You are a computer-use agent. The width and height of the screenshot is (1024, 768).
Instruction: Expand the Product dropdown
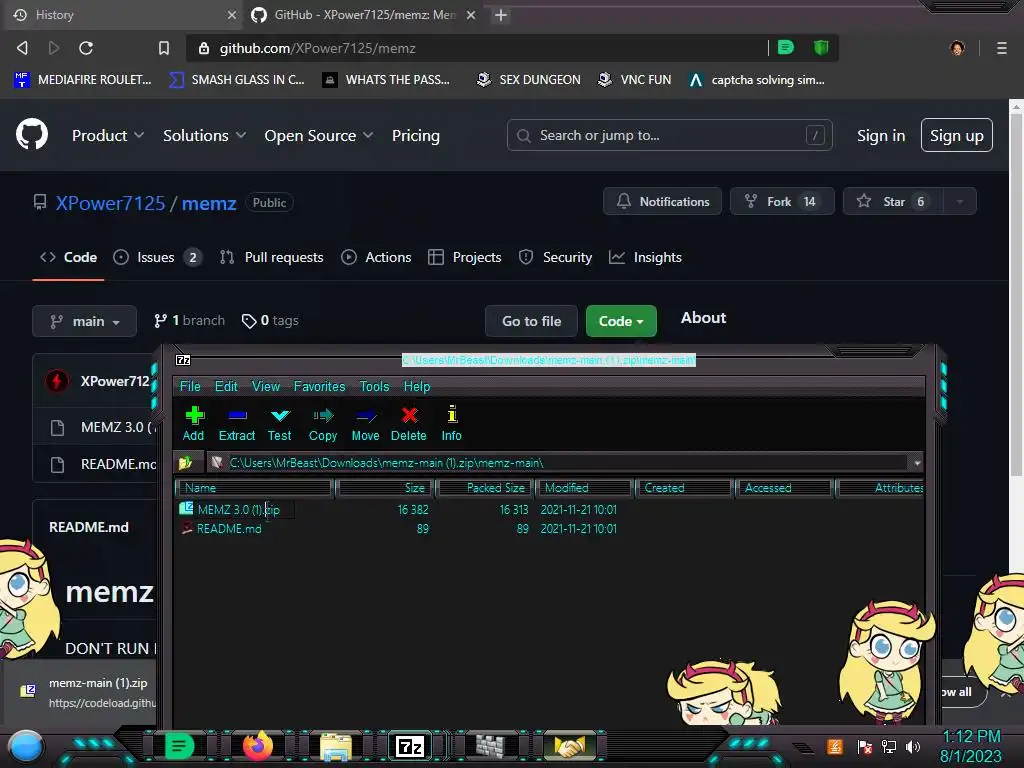click(108, 136)
